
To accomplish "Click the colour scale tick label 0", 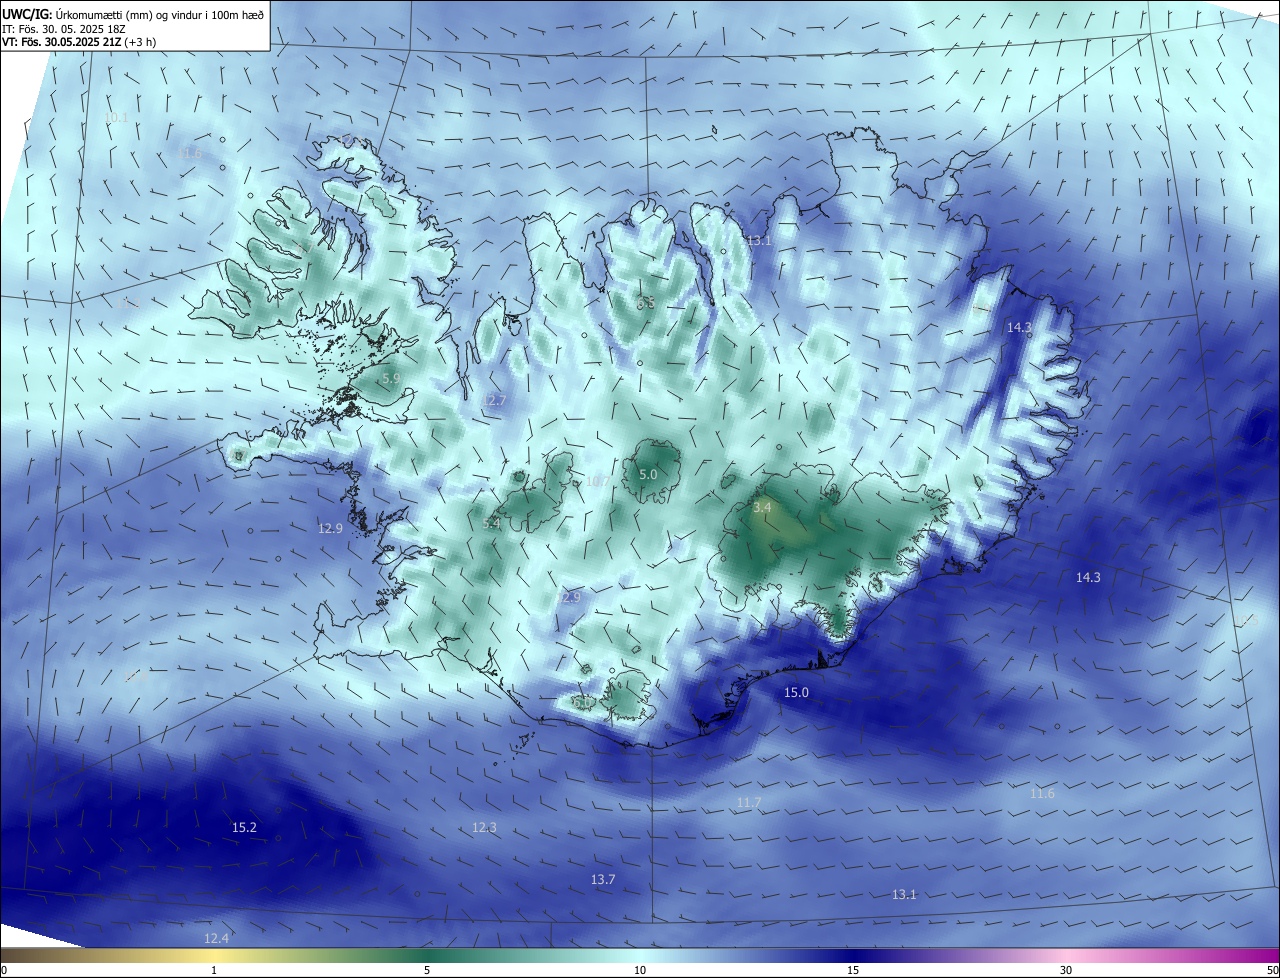I will pyautogui.click(x=4, y=970).
